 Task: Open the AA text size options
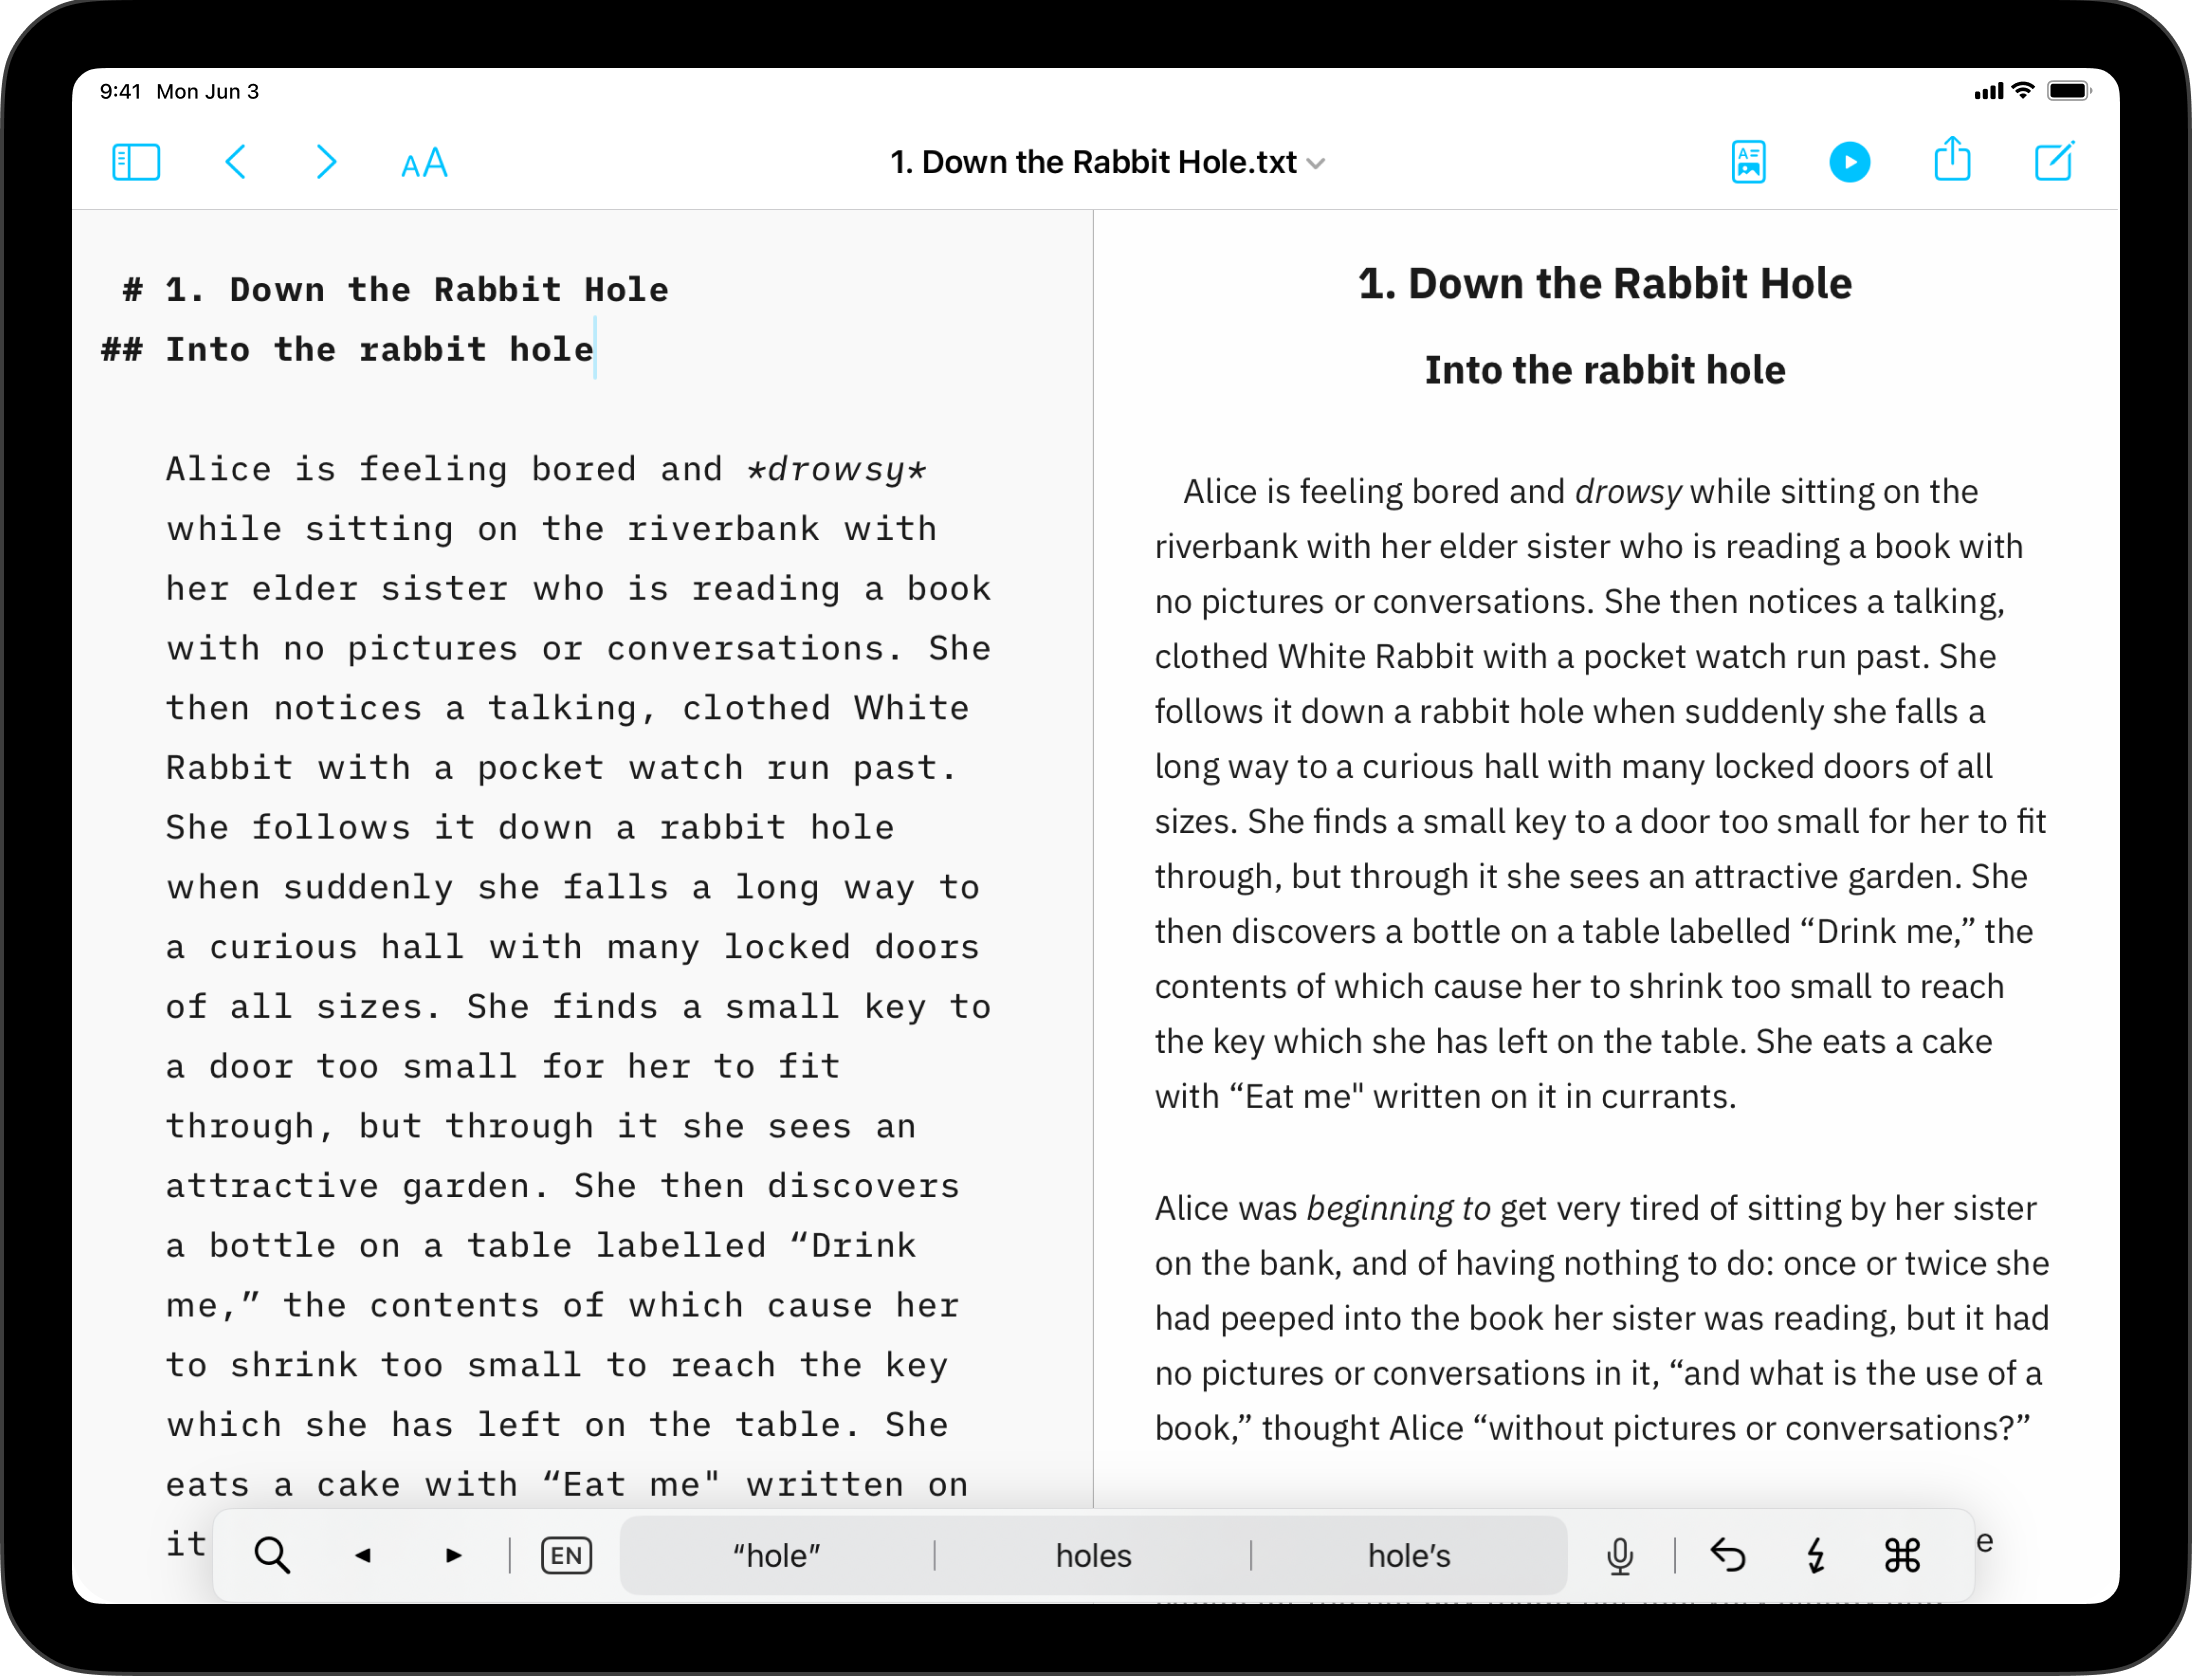pos(424,163)
